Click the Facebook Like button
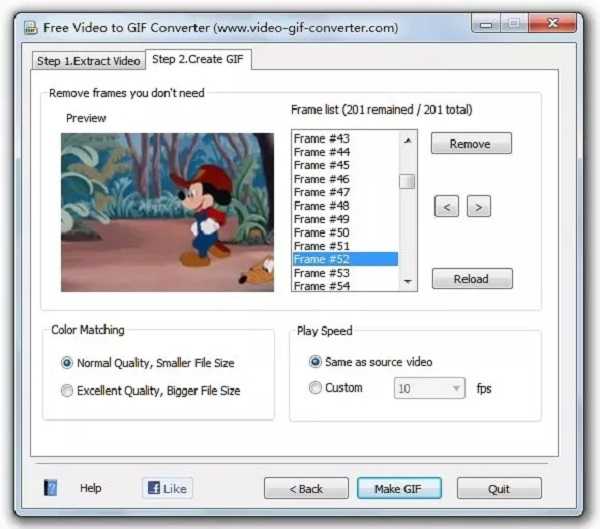This screenshot has width=600, height=529. tap(167, 488)
